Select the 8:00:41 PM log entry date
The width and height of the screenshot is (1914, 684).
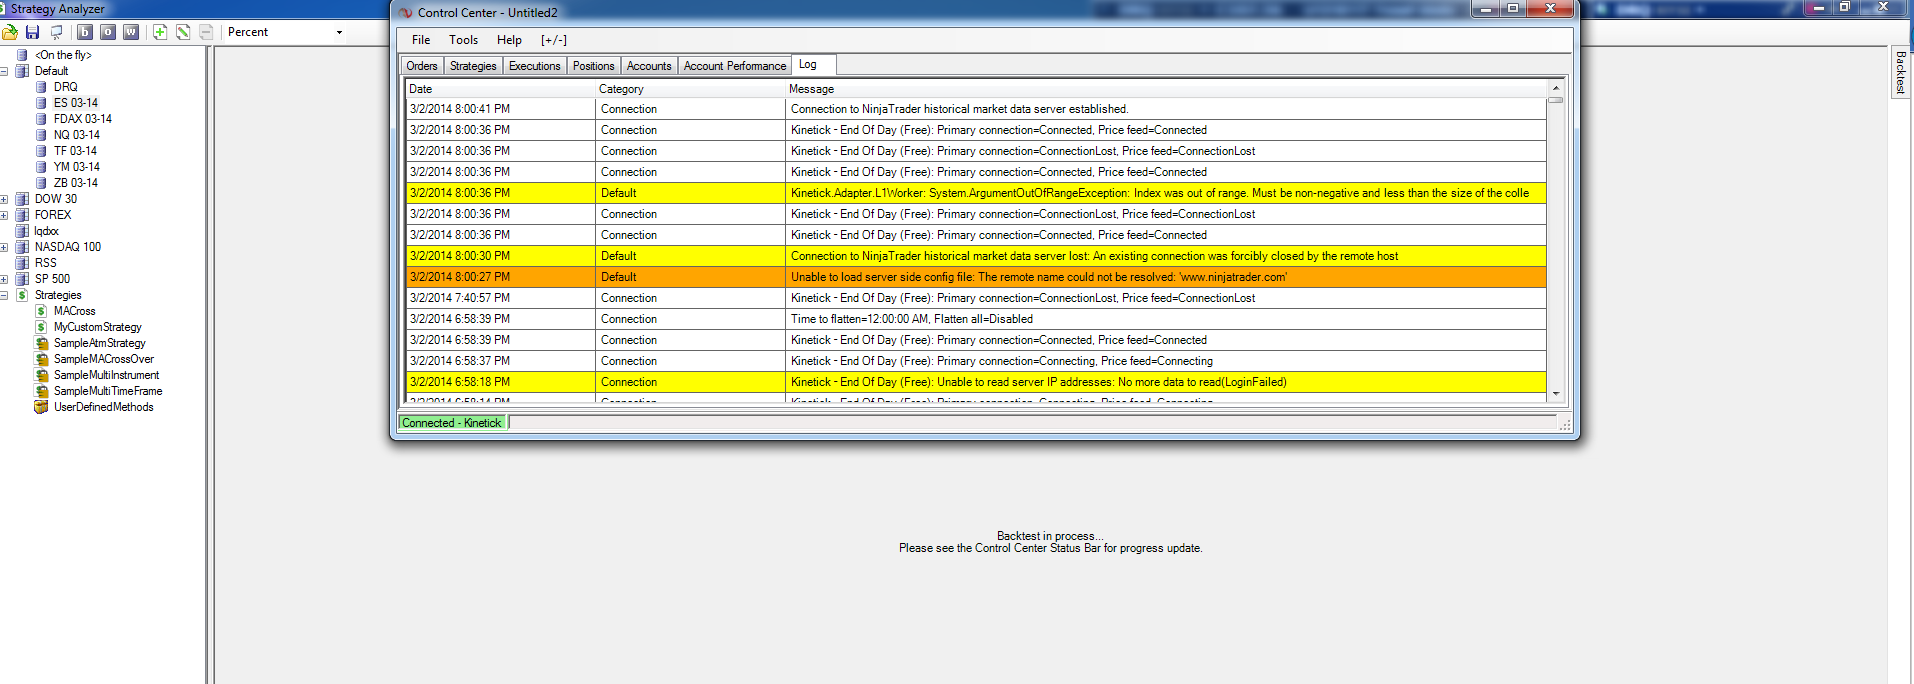460,109
